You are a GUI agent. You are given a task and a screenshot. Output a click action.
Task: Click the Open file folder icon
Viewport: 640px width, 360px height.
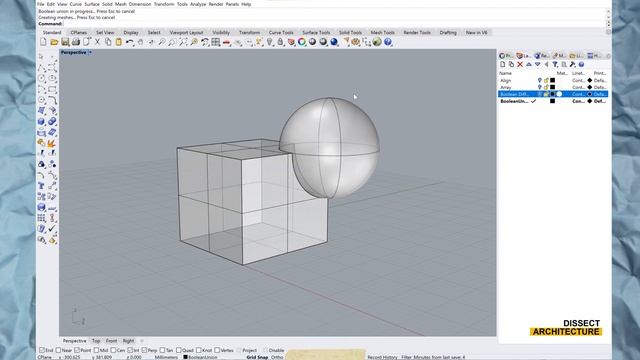[54, 42]
